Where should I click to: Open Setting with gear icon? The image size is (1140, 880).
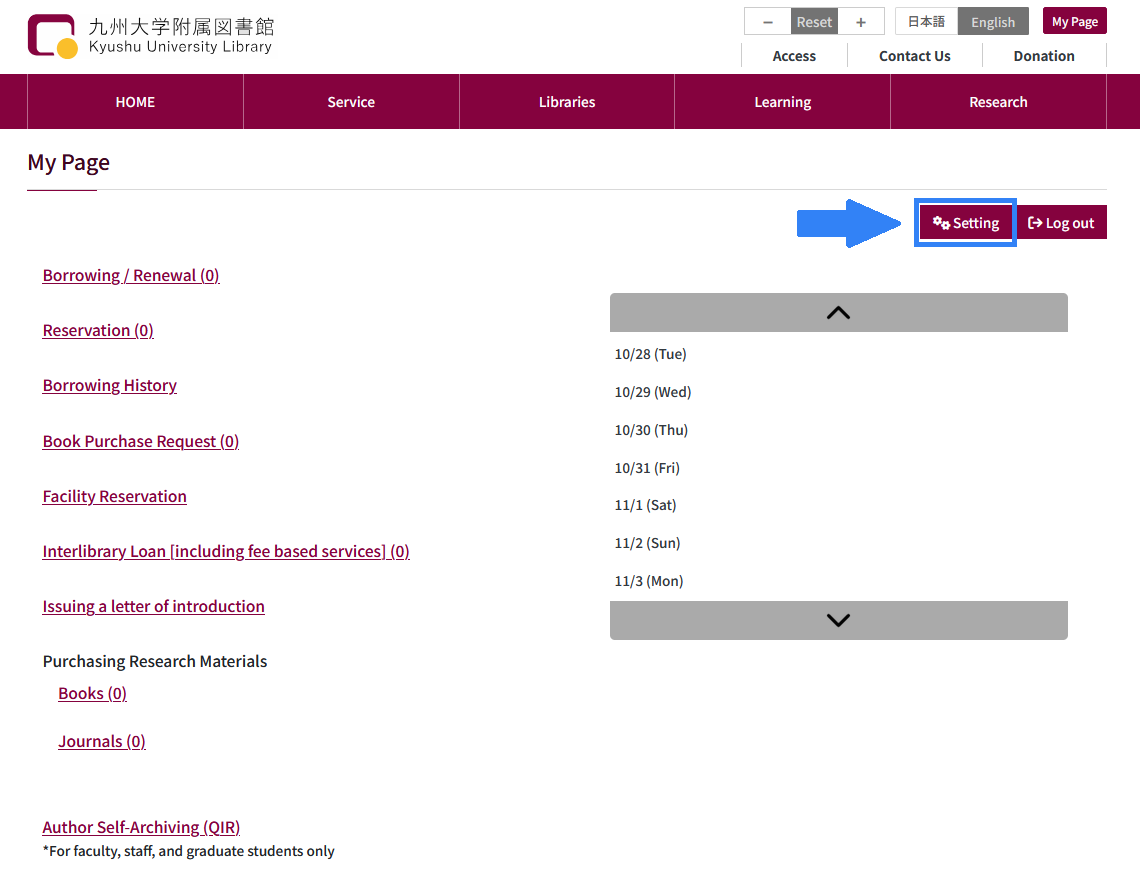pyautogui.click(x=966, y=223)
